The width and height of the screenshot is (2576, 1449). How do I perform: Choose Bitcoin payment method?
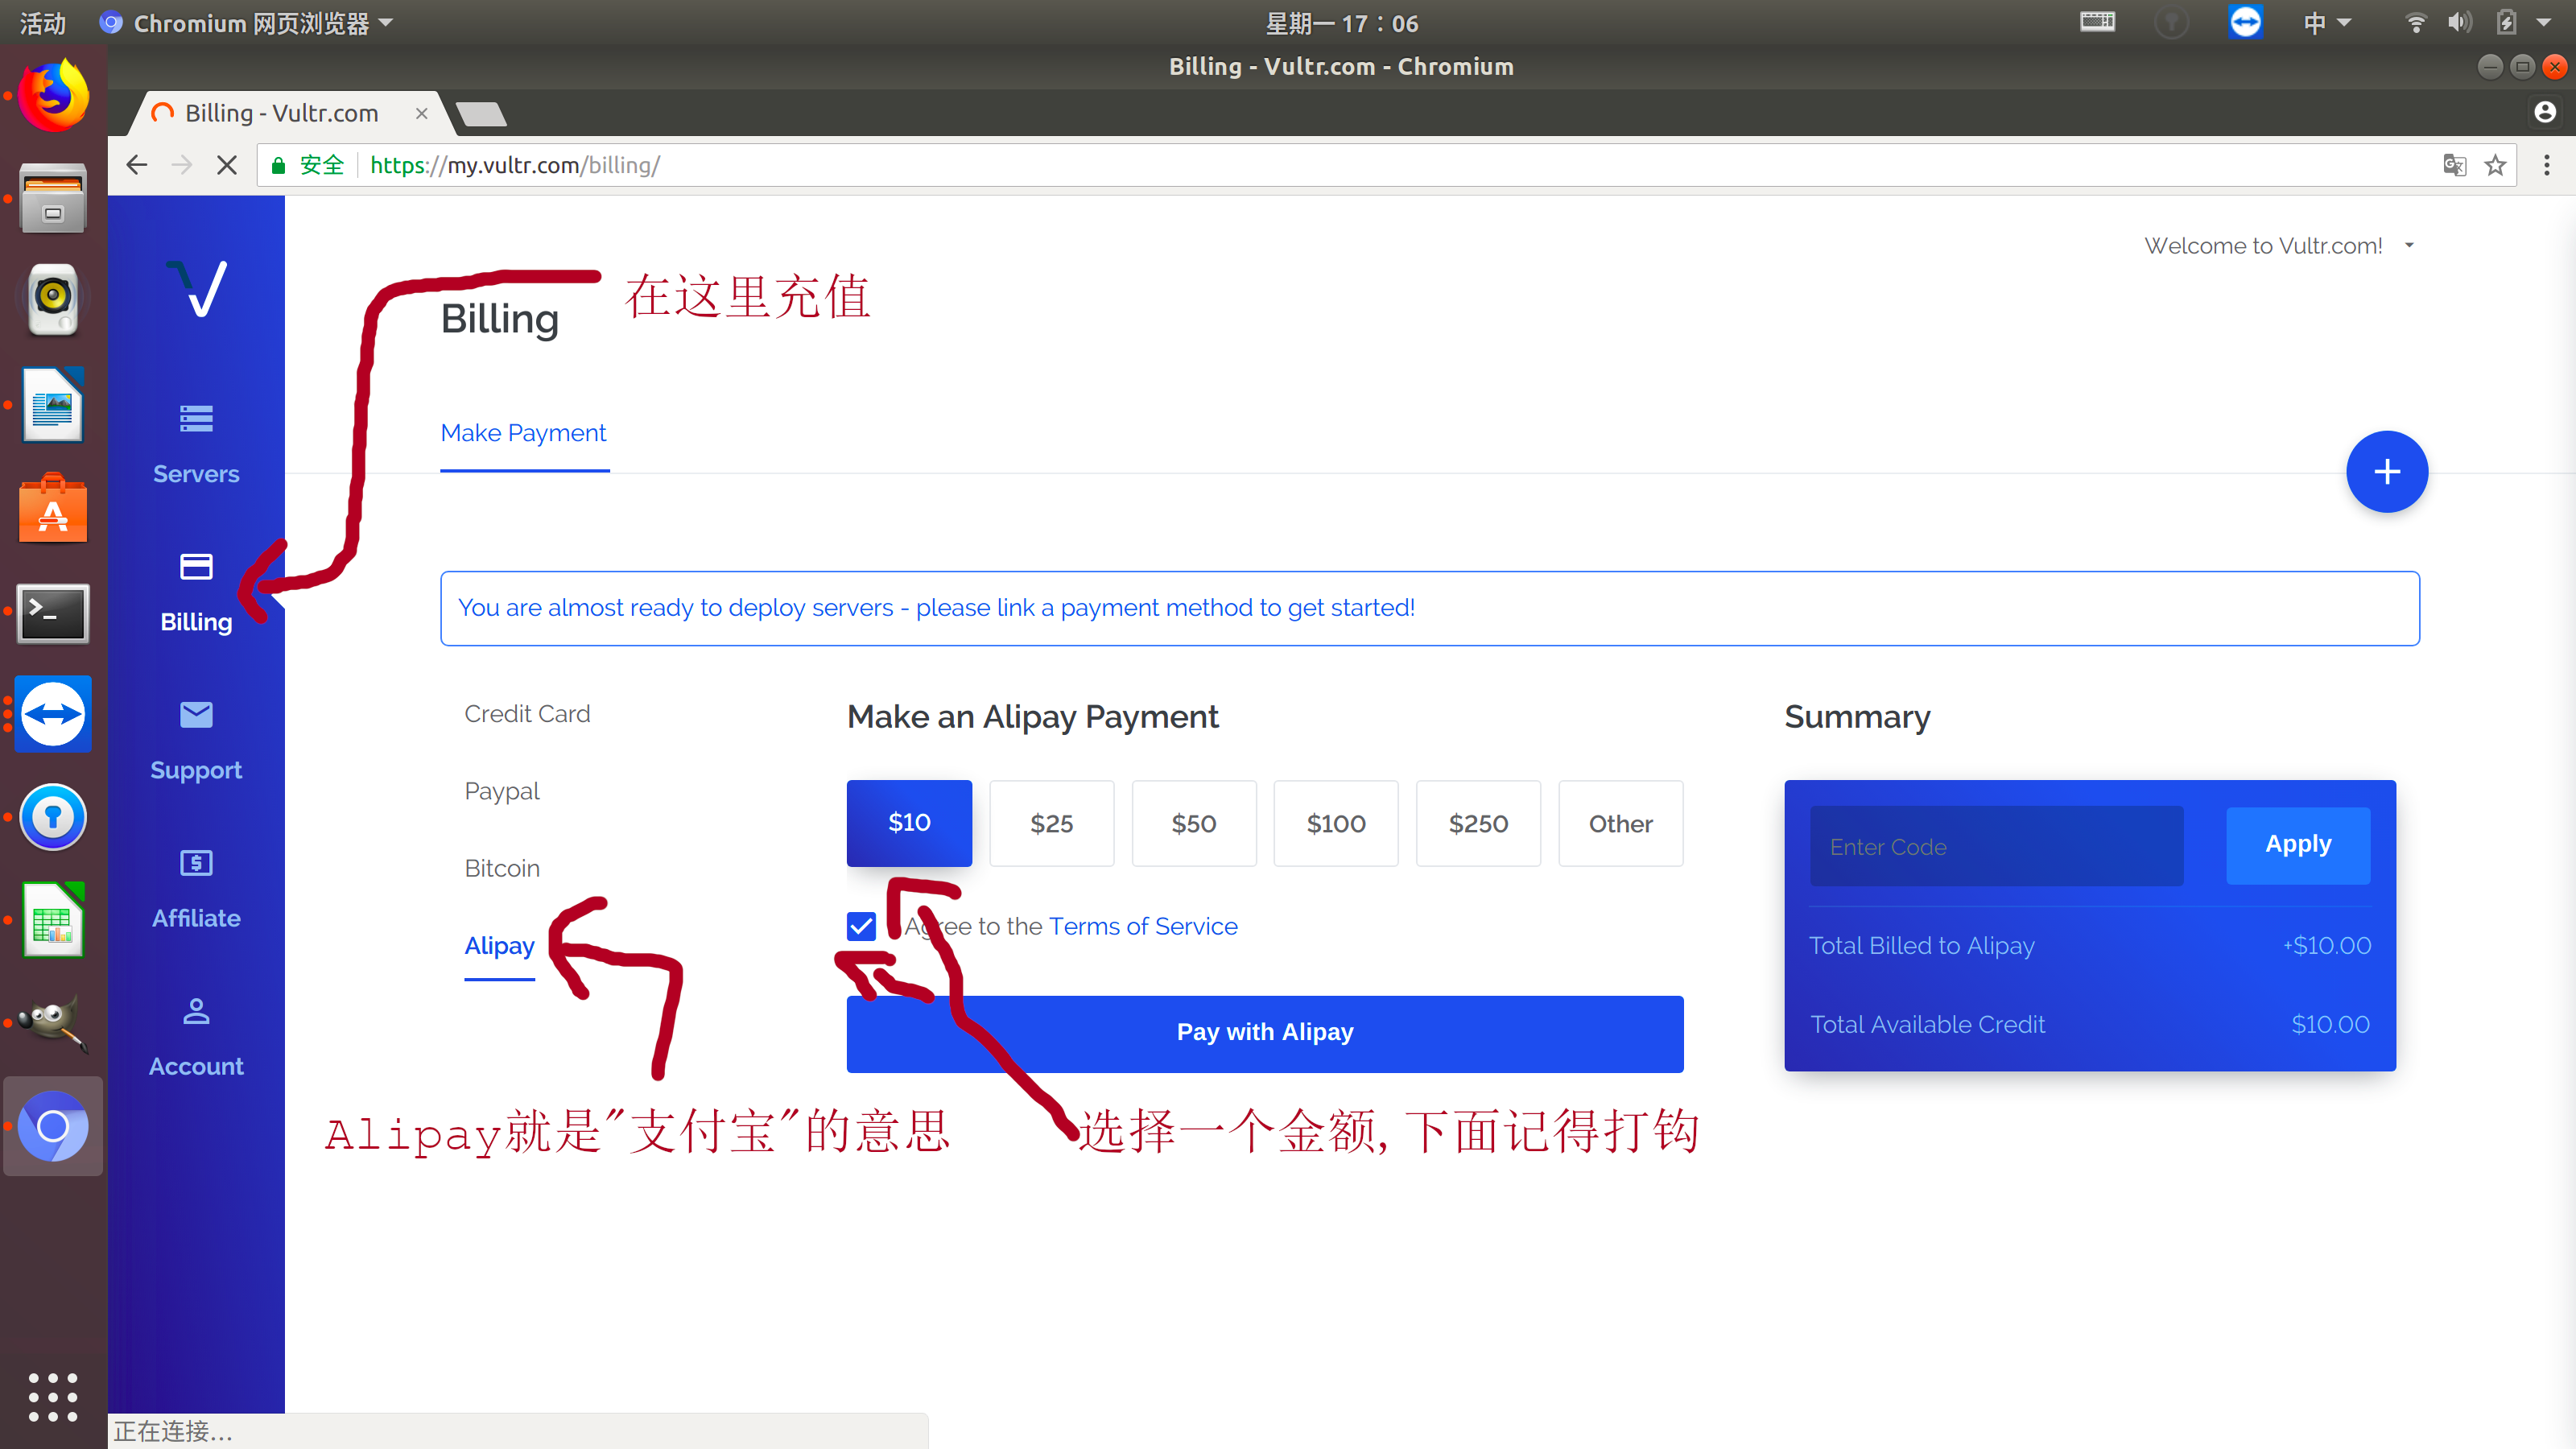(502, 868)
